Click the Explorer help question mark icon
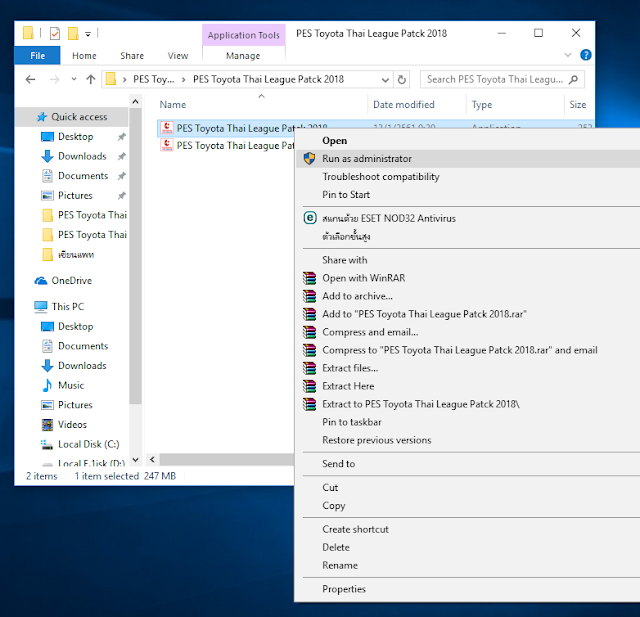 click(585, 55)
